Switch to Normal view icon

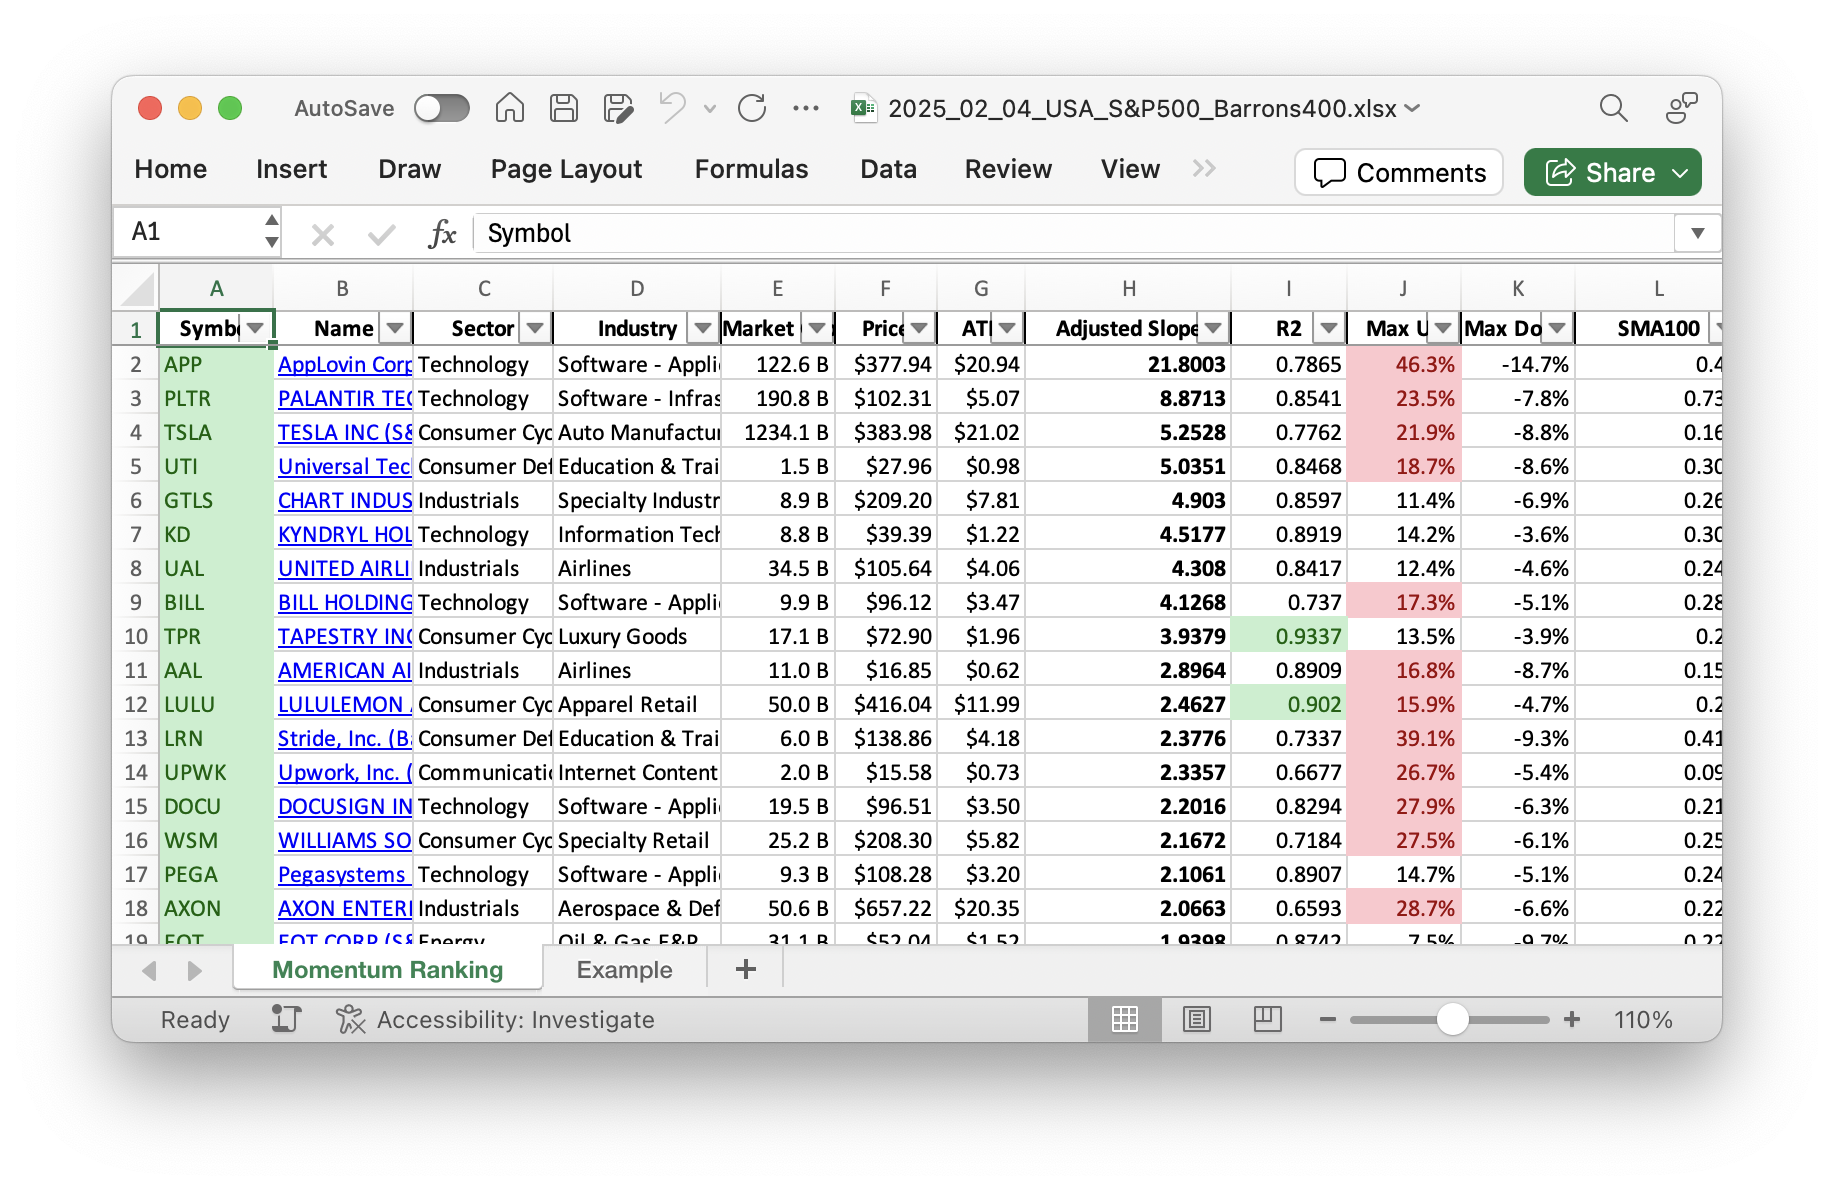[1125, 1019]
